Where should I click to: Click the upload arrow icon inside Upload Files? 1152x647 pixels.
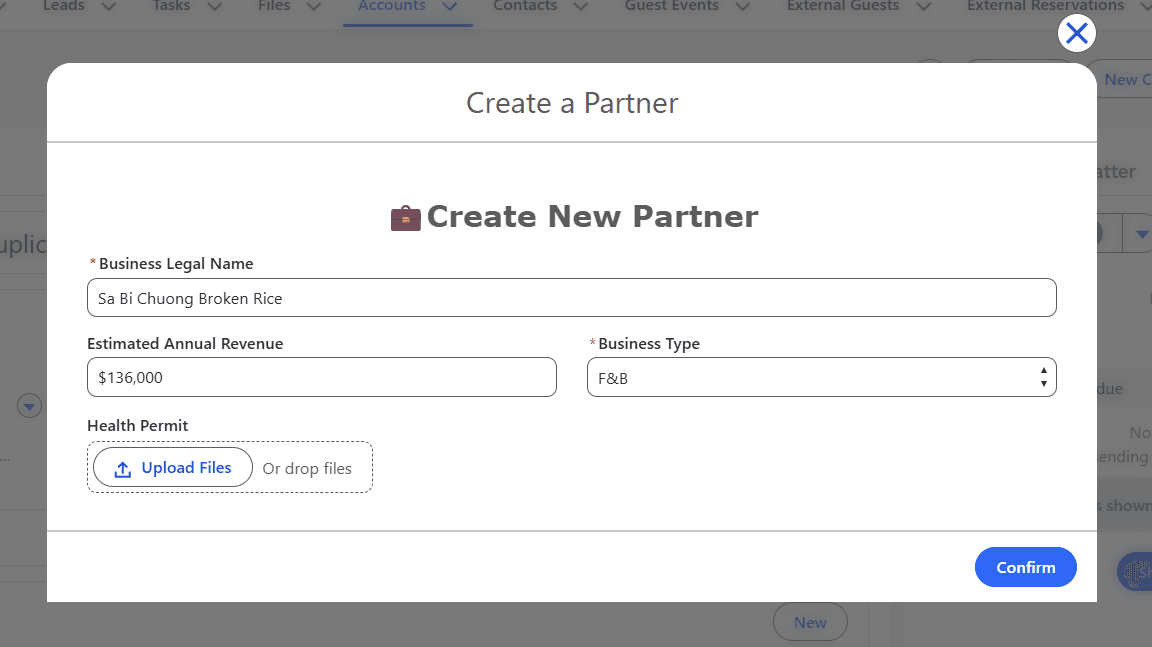122,467
